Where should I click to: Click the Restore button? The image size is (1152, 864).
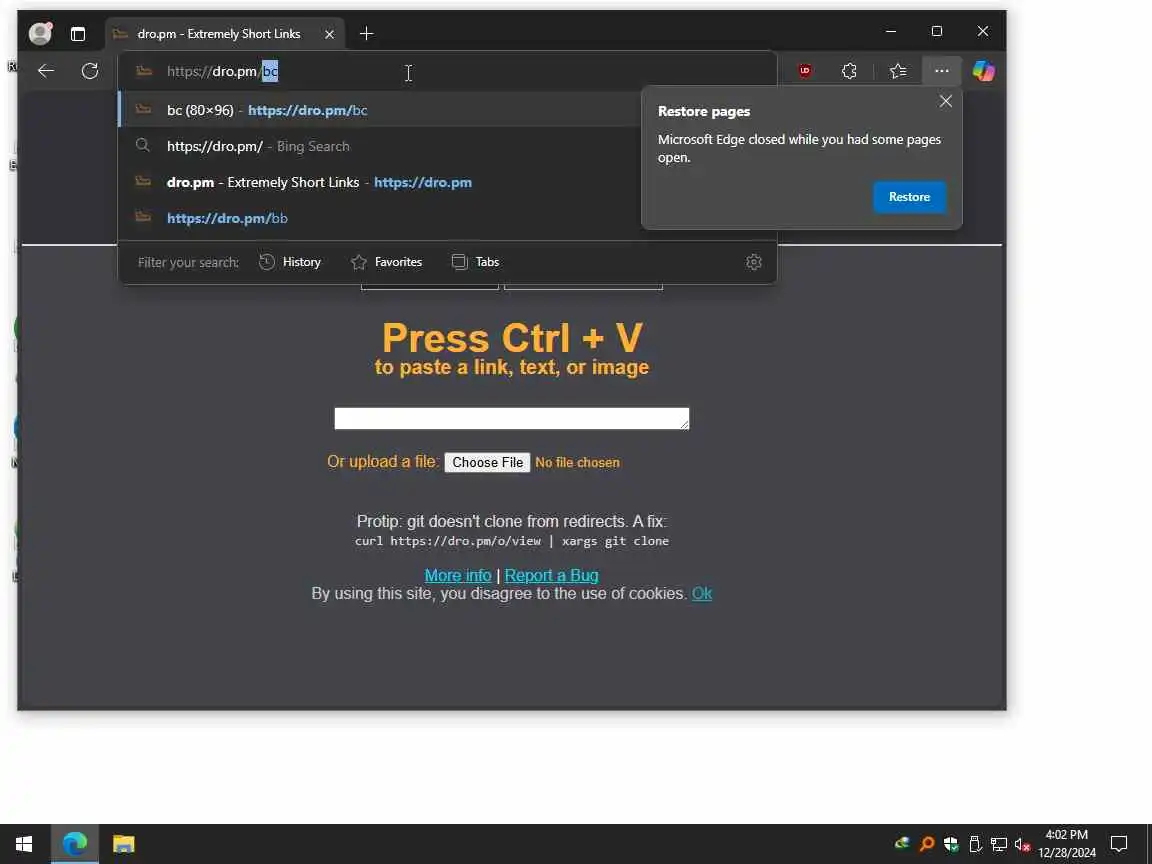(x=910, y=197)
